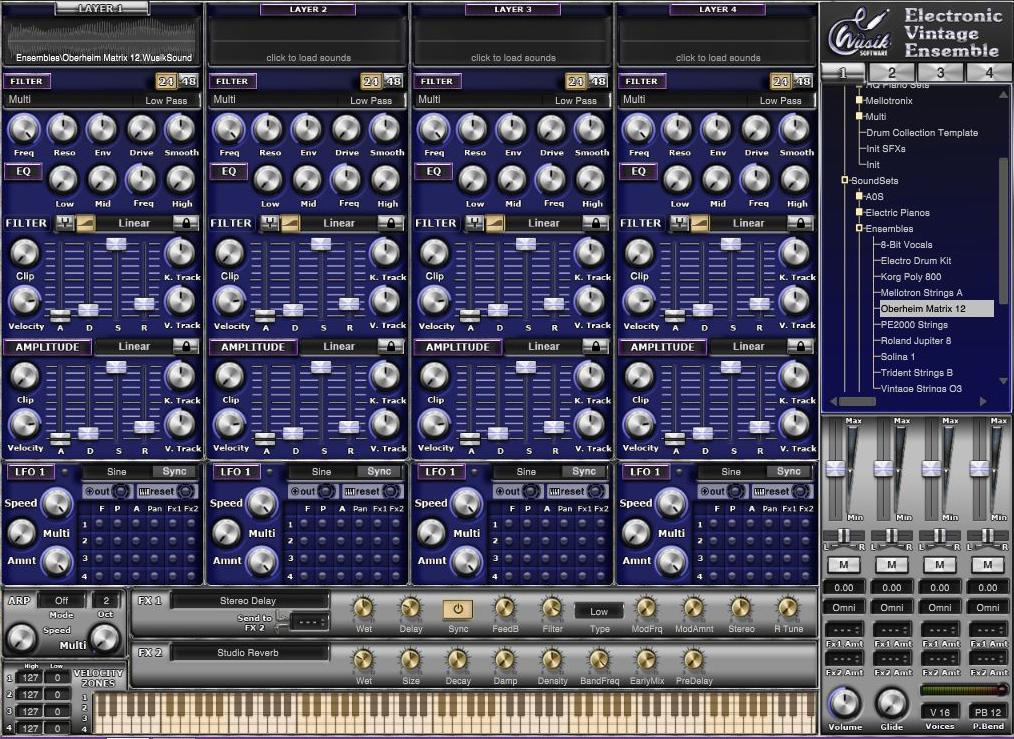Open the FX 2 Studio Reverb effect selector
The width and height of the screenshot is (1014, 739).
click(248, 652)
